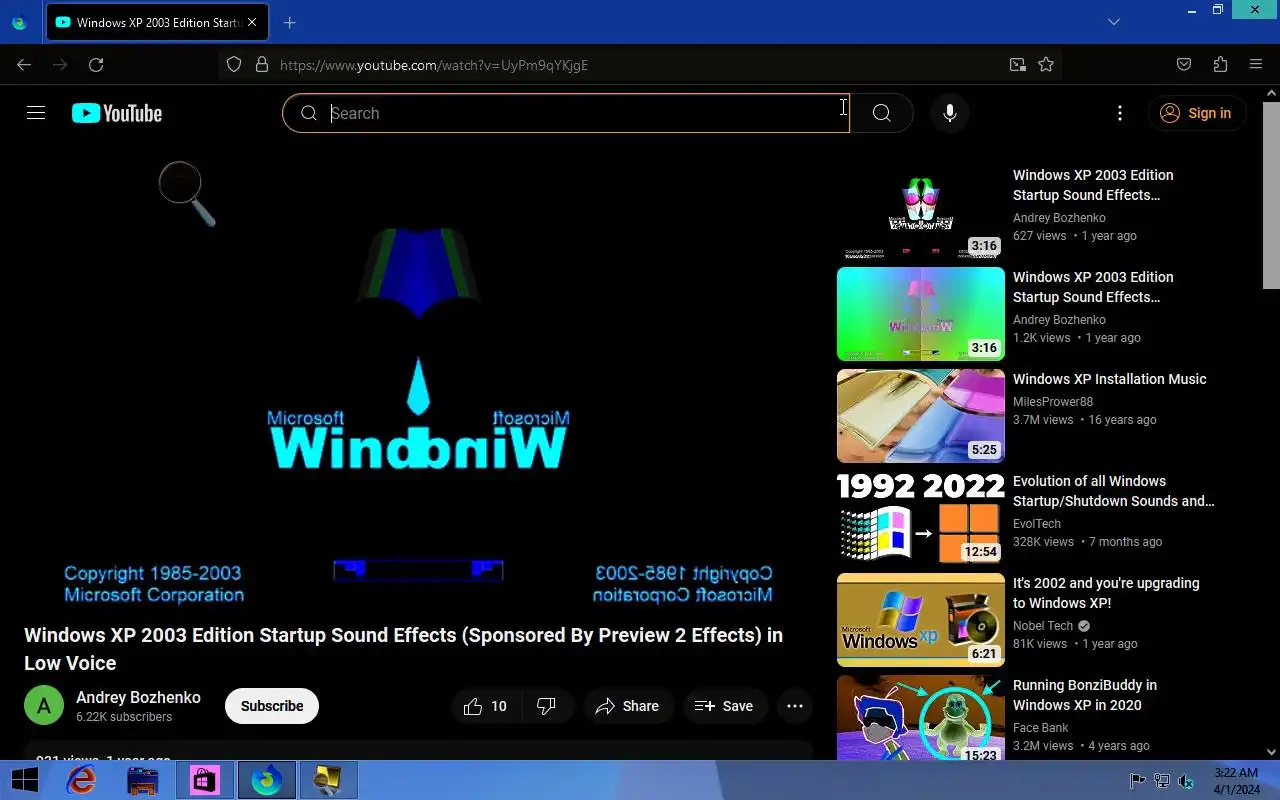Open Andrey Bozhenko channel avatar
This screenshot has height=800, width=1280.
pyautogui.click(x=44, y=706)
